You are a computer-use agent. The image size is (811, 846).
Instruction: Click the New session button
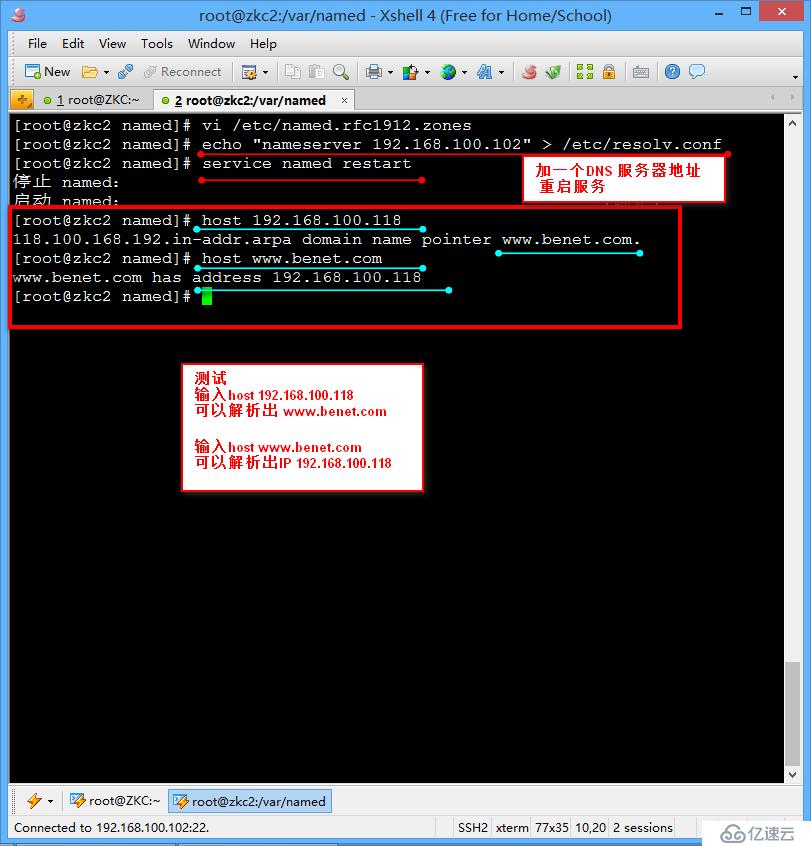(x=47, y=72)
